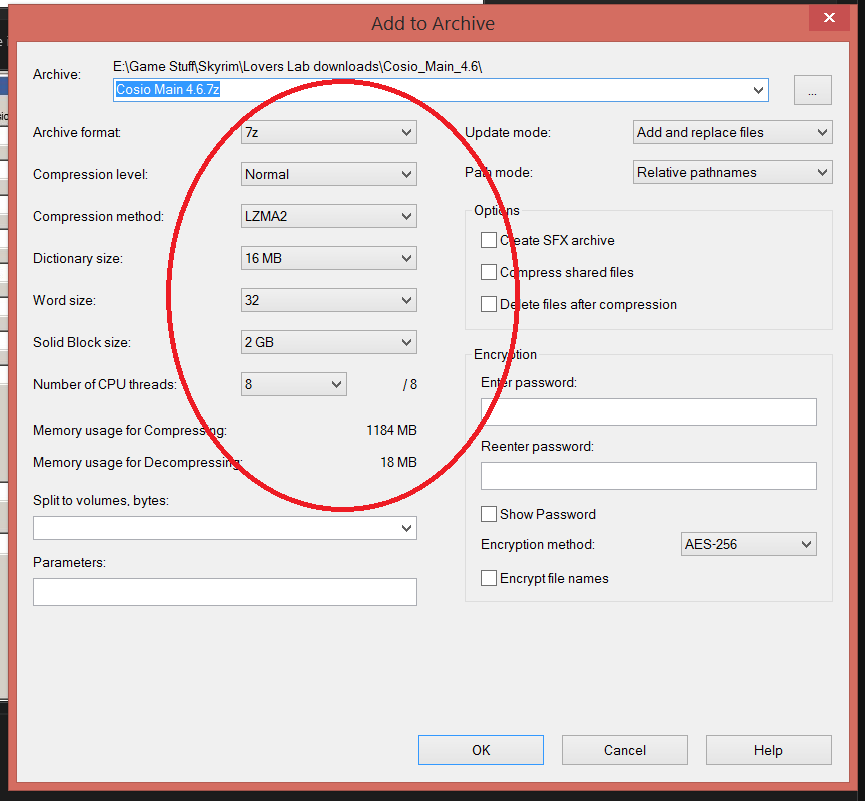Screen dimensions: 865x801
Task: Open the Word size dropdown
Action: coord(329,300)
